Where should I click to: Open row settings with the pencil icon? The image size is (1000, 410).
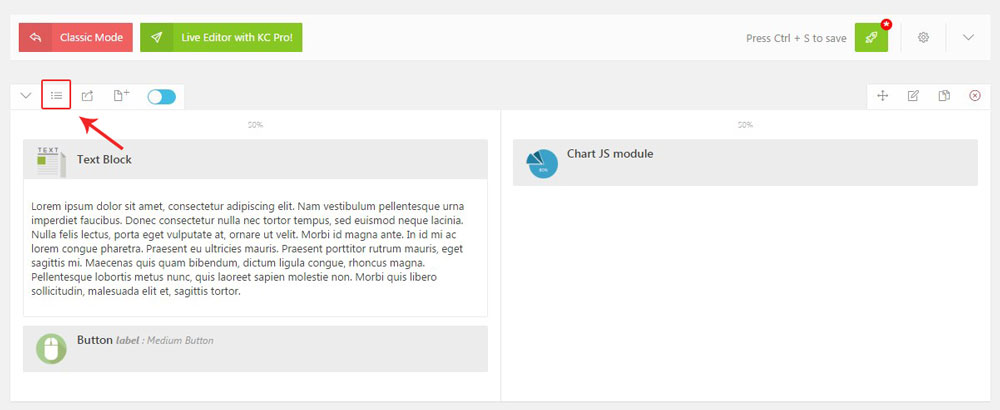pyautogui.click(x=913, y=96)
